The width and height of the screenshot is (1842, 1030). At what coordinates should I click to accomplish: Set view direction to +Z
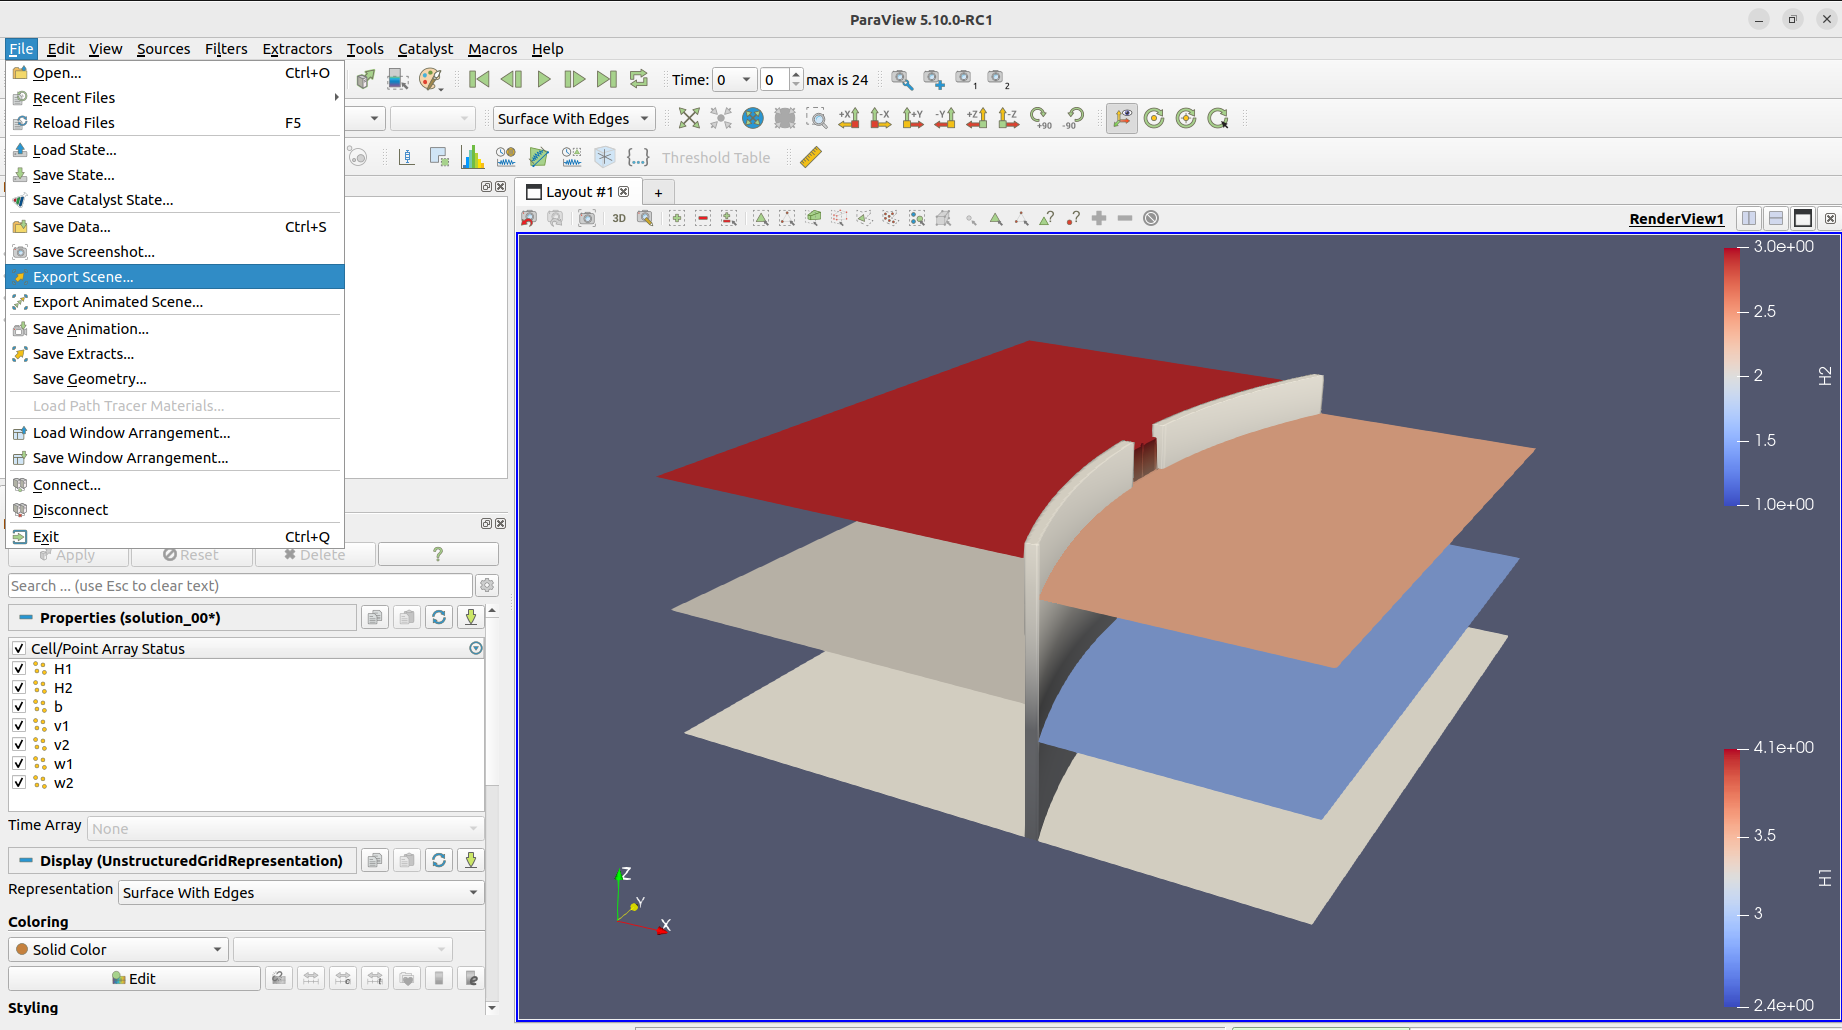click(x=977, y=118)
